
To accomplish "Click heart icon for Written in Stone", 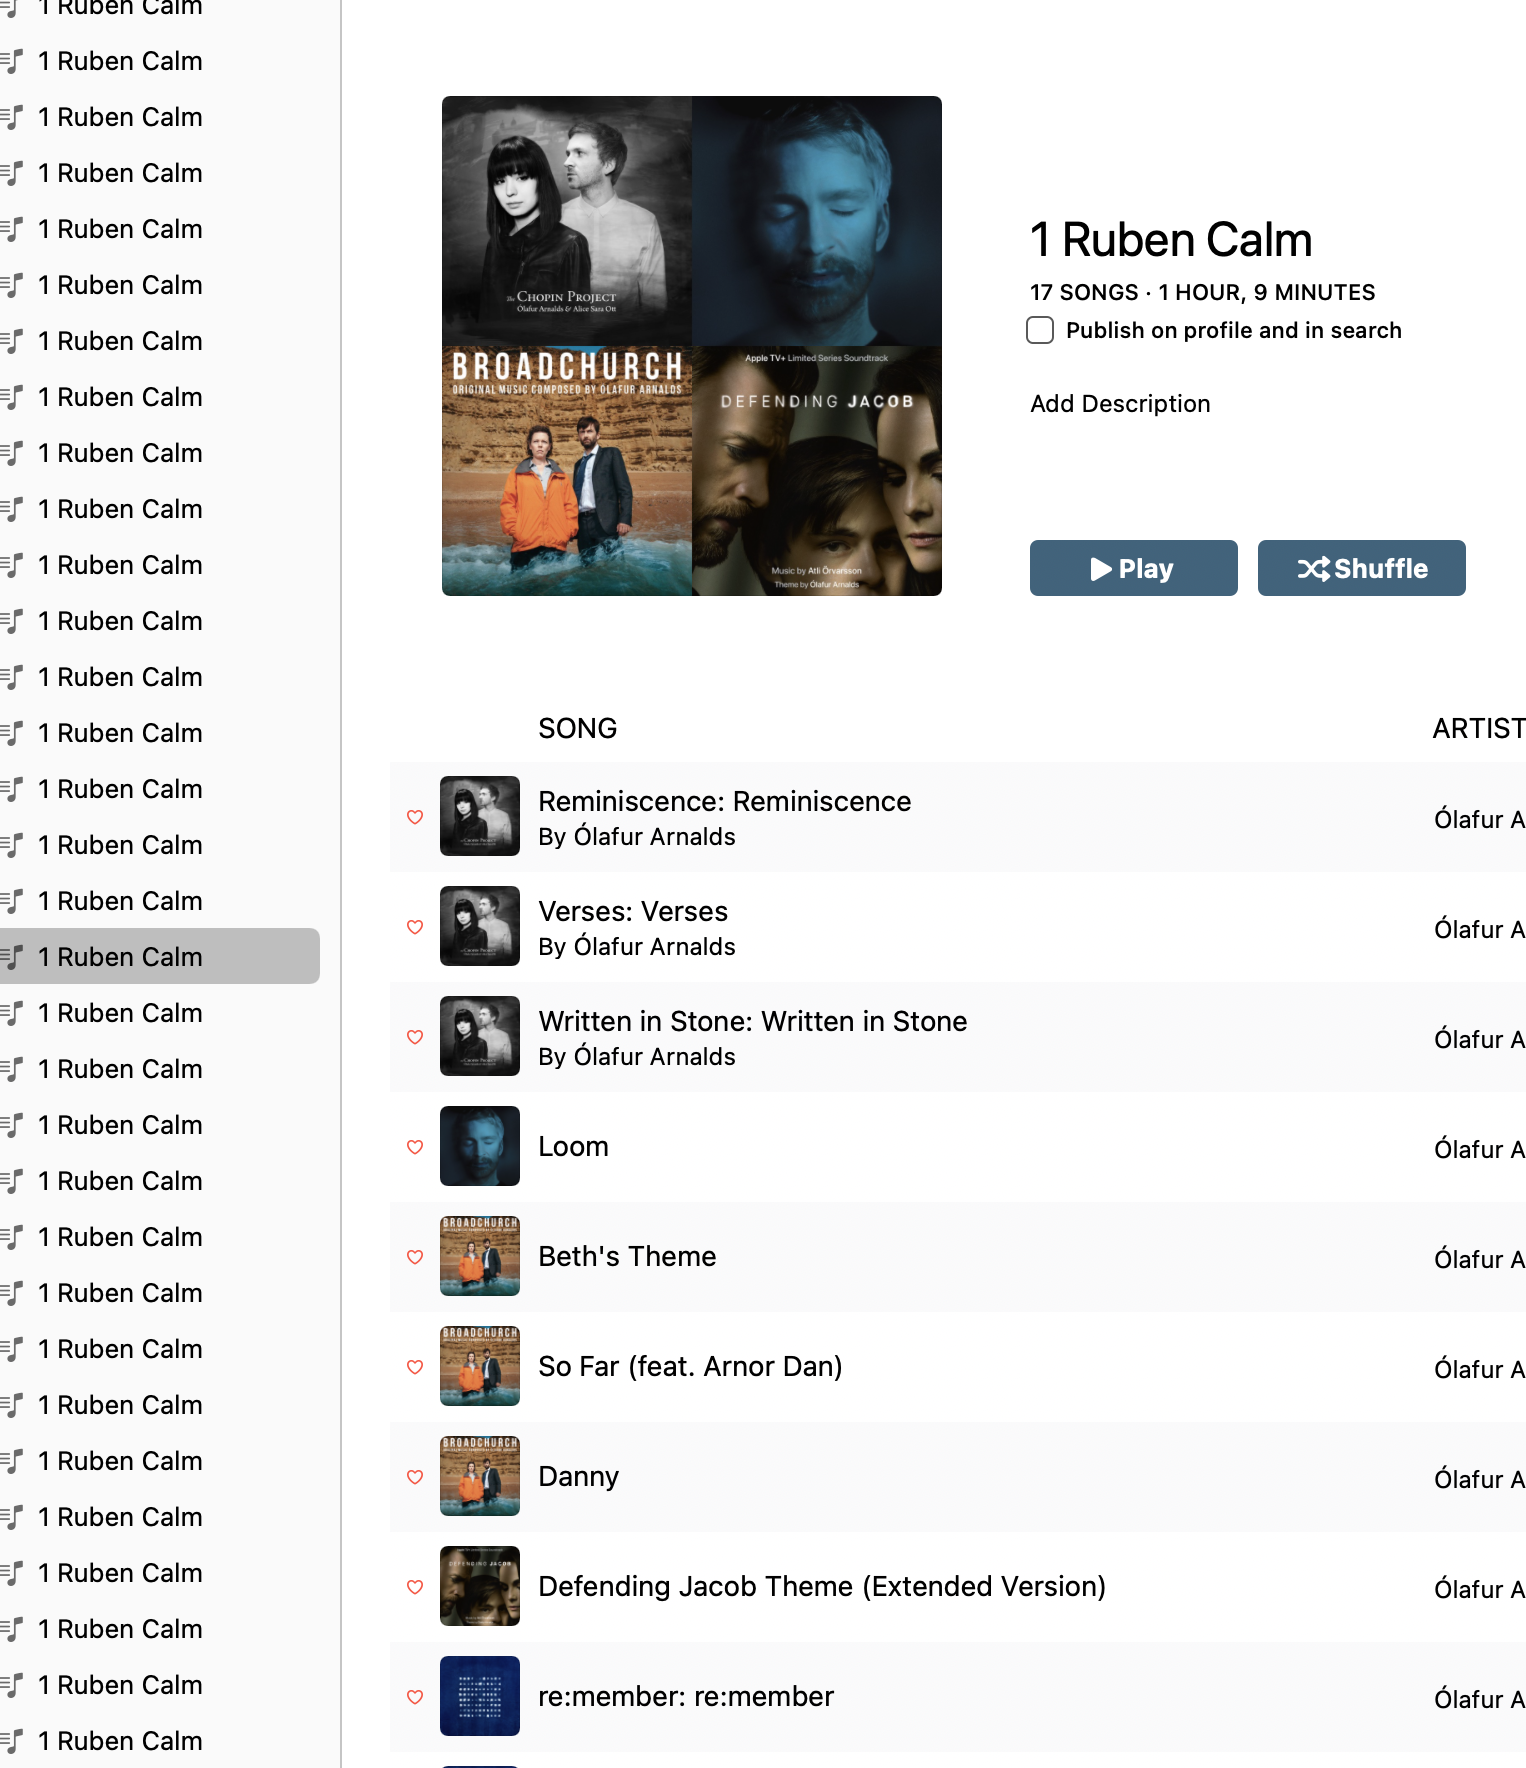I will click(x=415, y=1037).
